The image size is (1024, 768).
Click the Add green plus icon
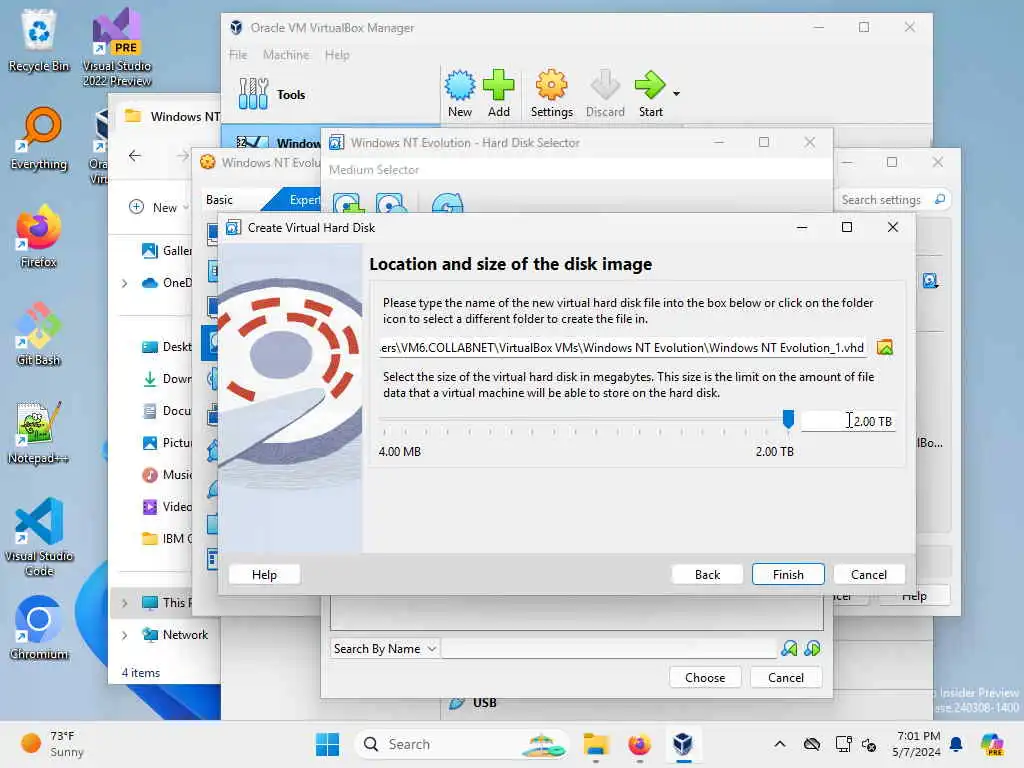(x=498, y=93)
